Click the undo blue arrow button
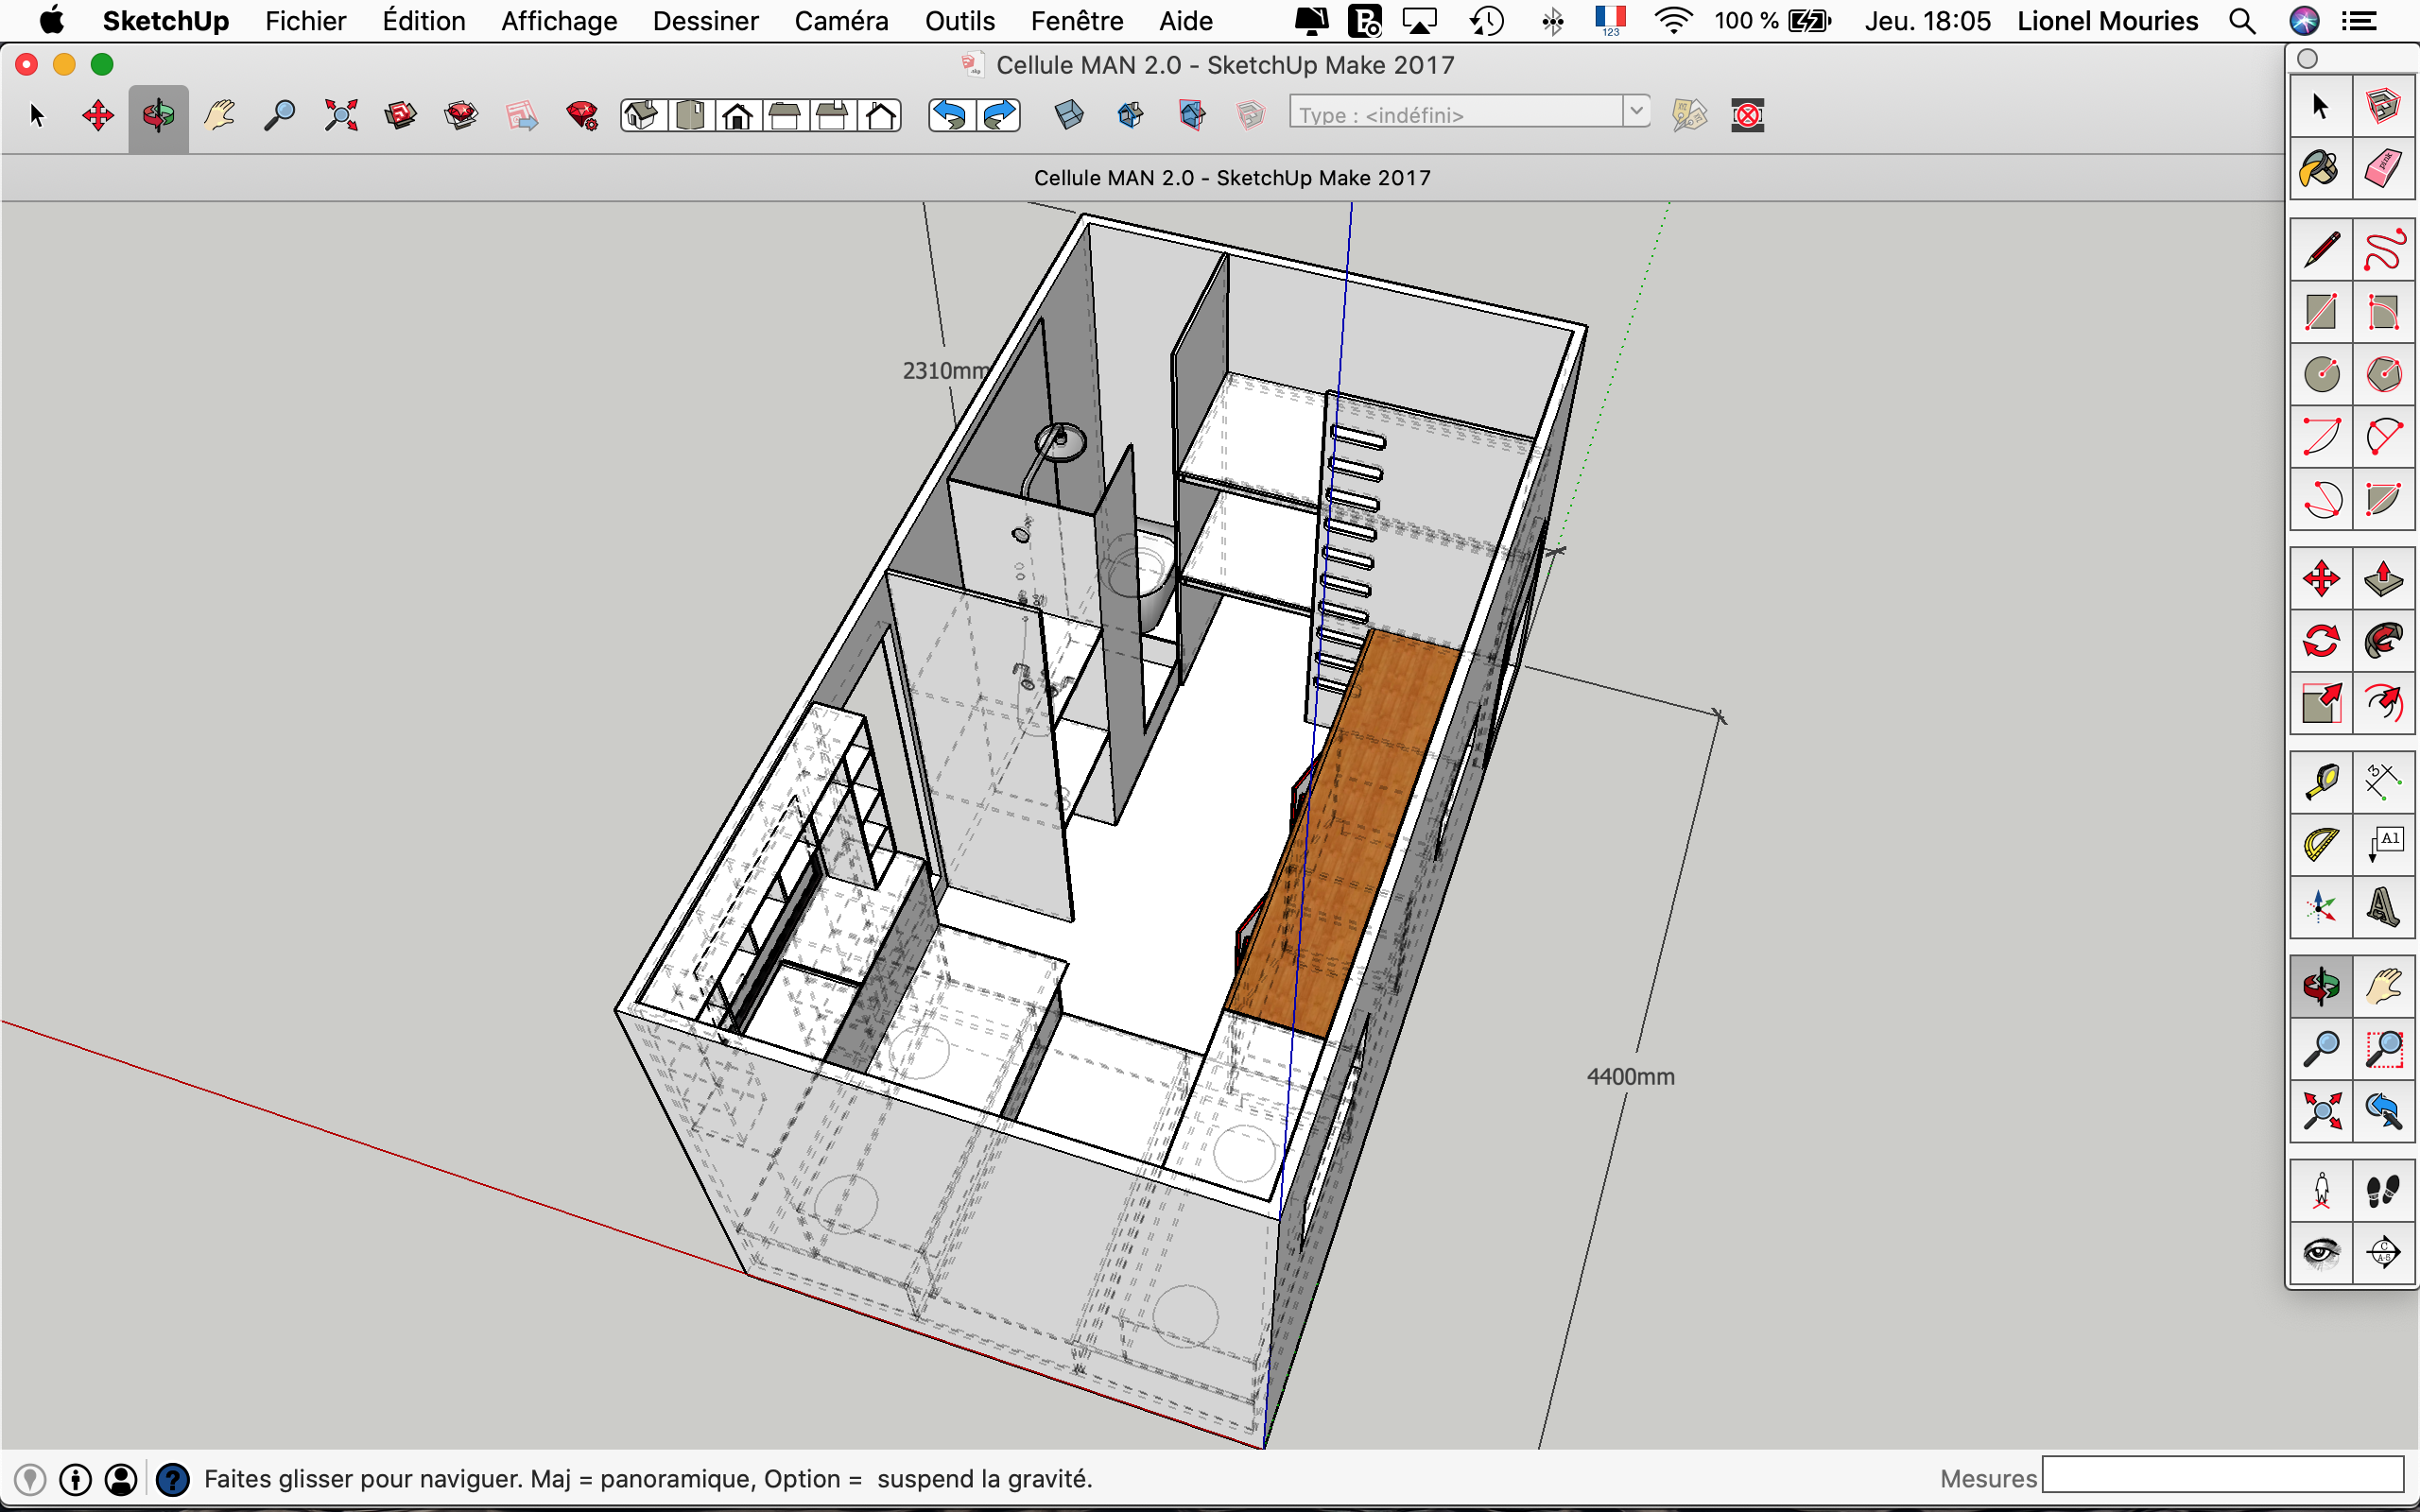This screenshot has height=1512, width=2420. [951, 116]
